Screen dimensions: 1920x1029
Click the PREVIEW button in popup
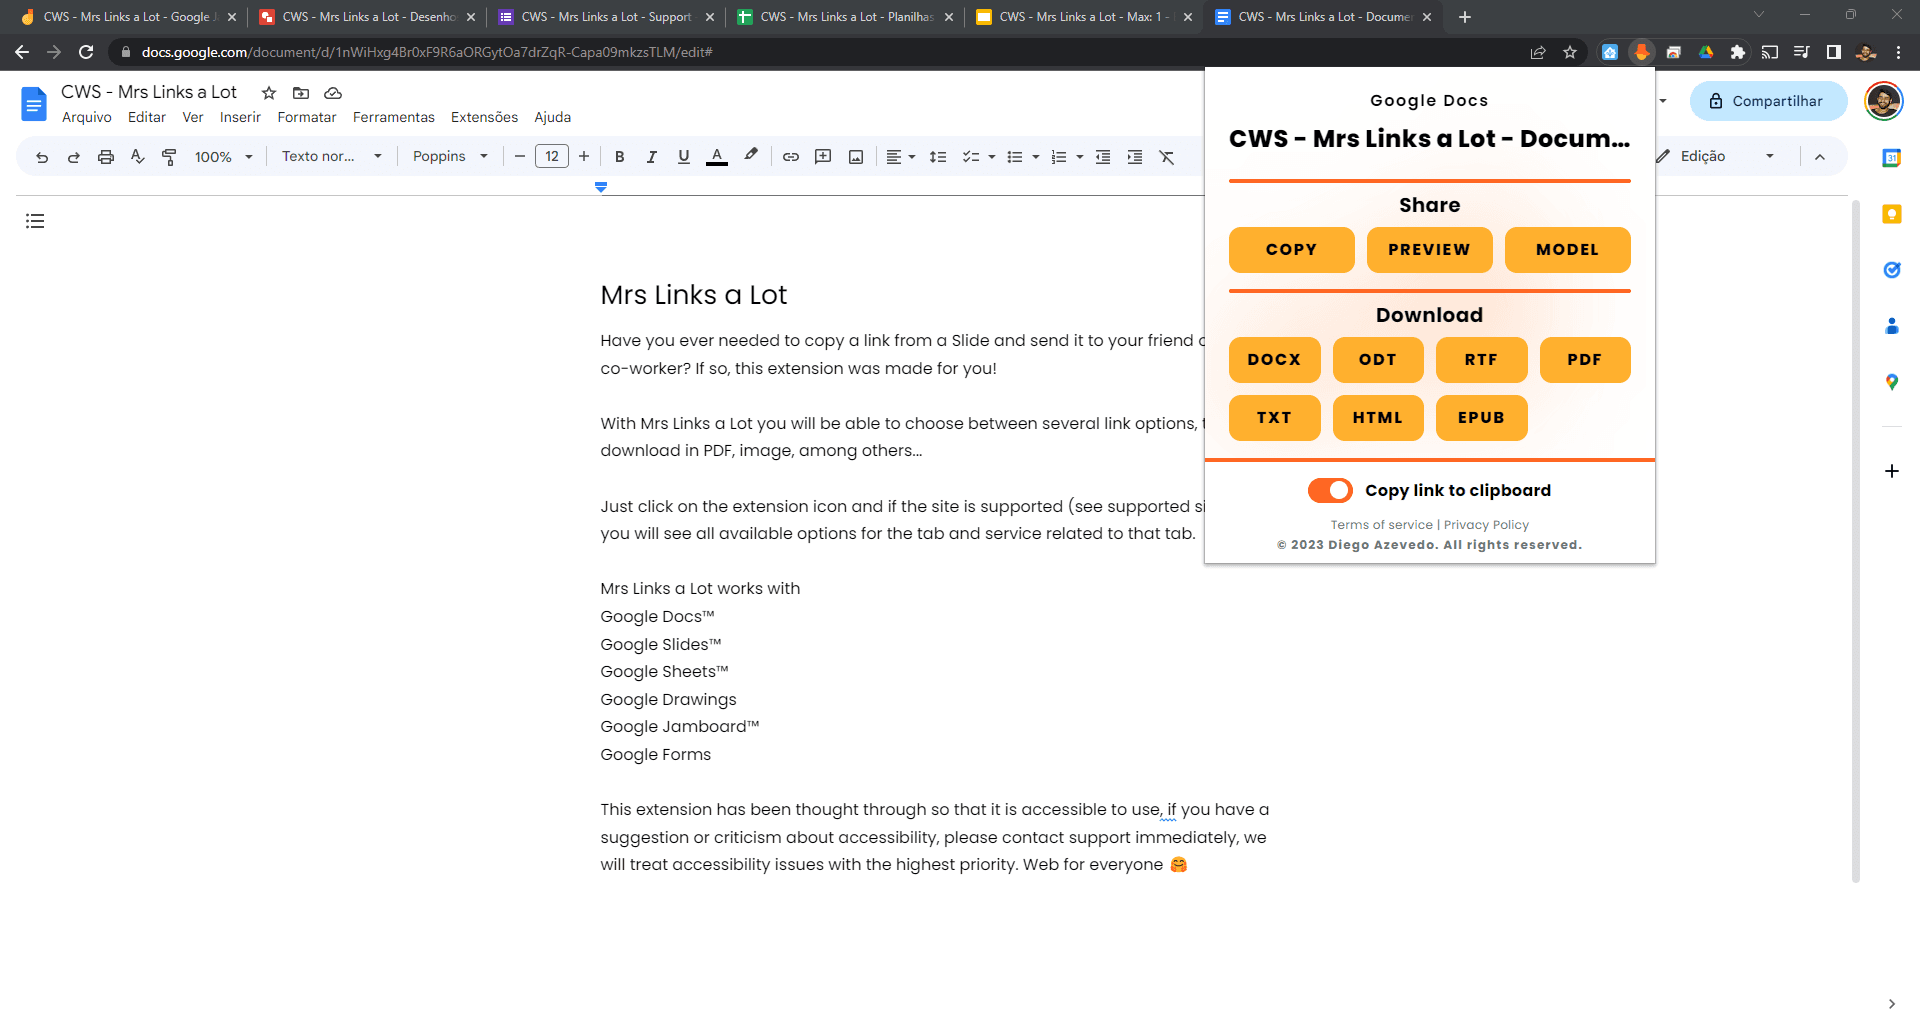[1429, 250]
